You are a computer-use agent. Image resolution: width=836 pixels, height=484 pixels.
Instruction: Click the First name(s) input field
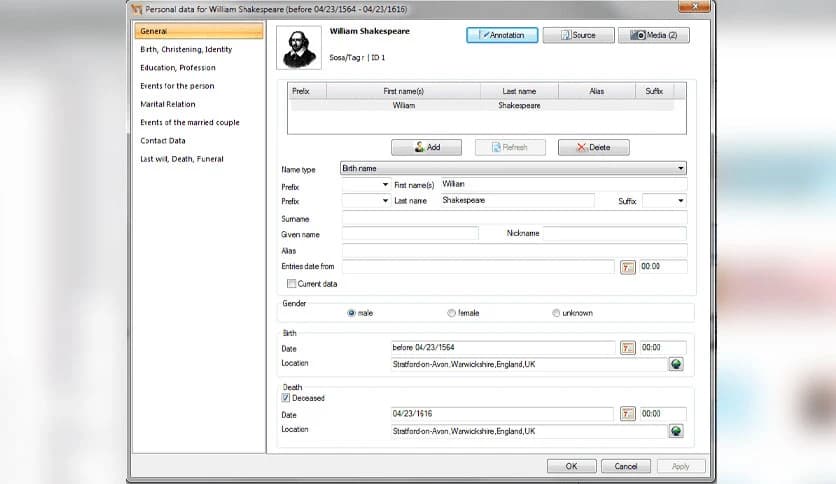pyautogui.click(x=564, y=184)
